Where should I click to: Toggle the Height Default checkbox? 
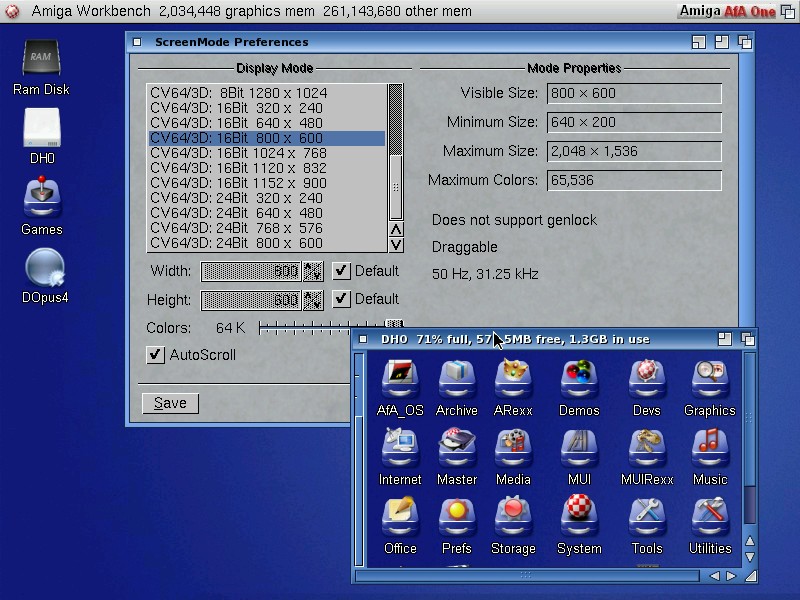(341, 299)
